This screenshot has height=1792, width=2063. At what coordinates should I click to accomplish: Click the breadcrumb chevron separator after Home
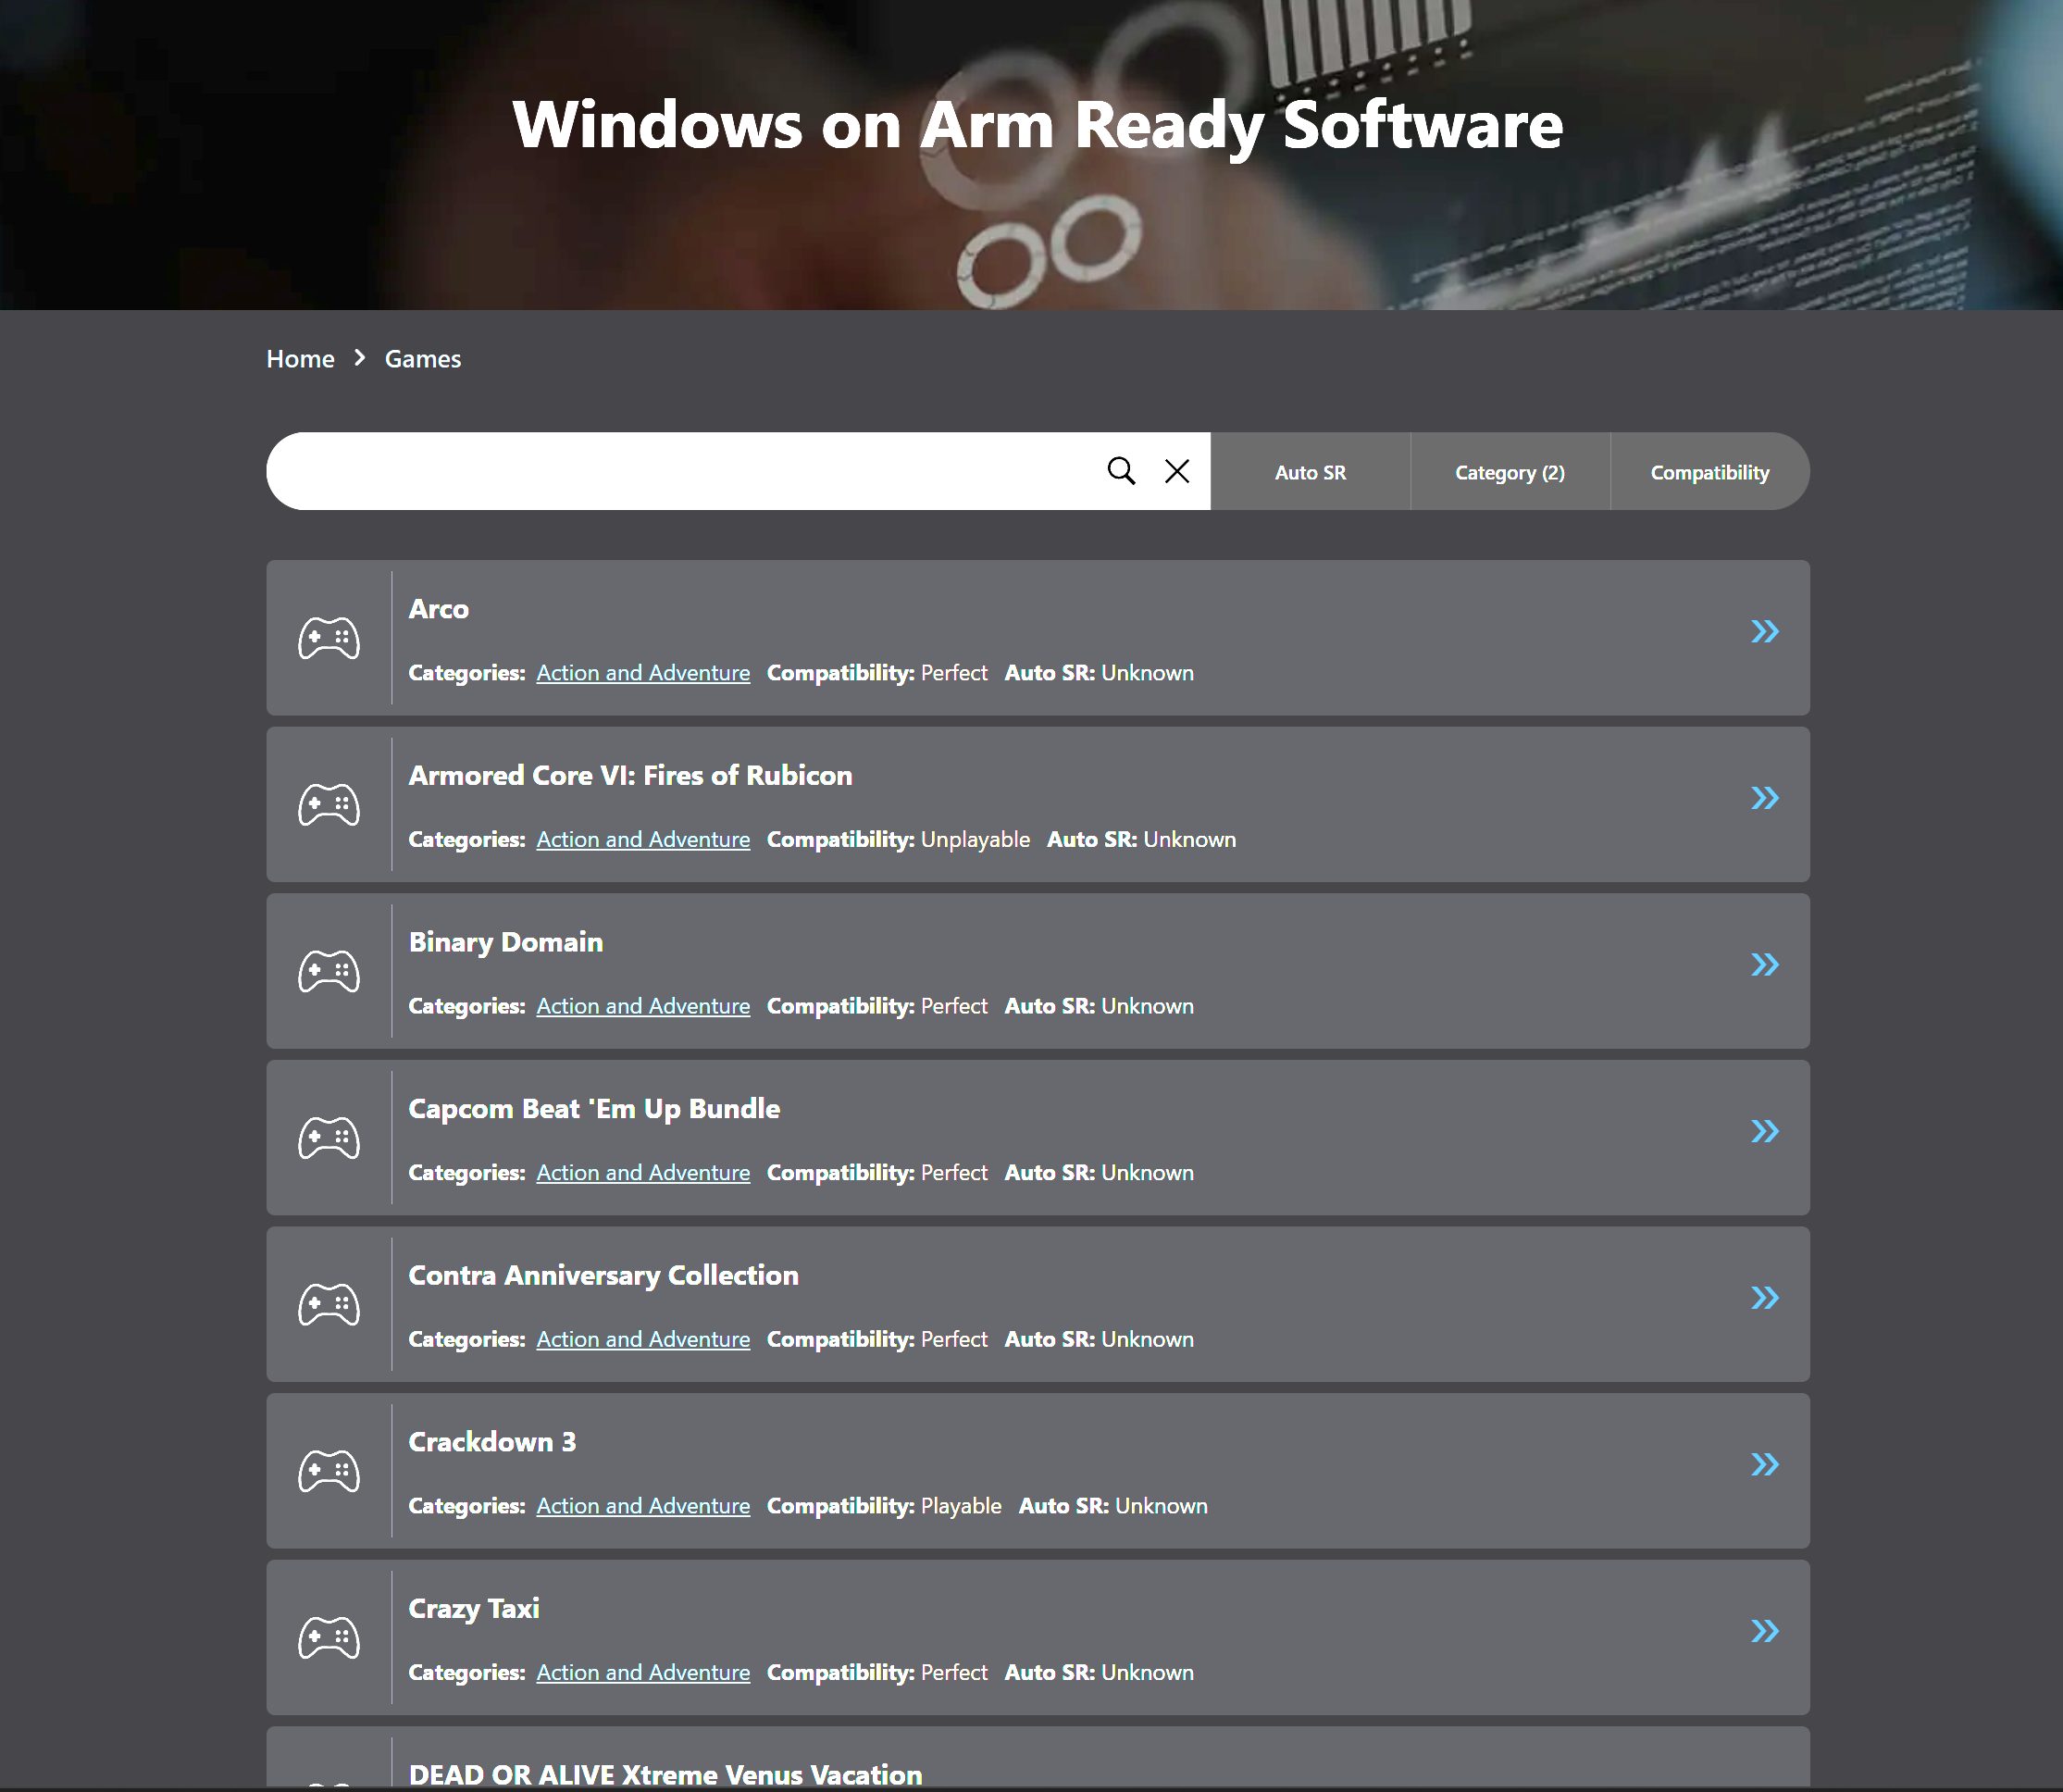point(360,358)
